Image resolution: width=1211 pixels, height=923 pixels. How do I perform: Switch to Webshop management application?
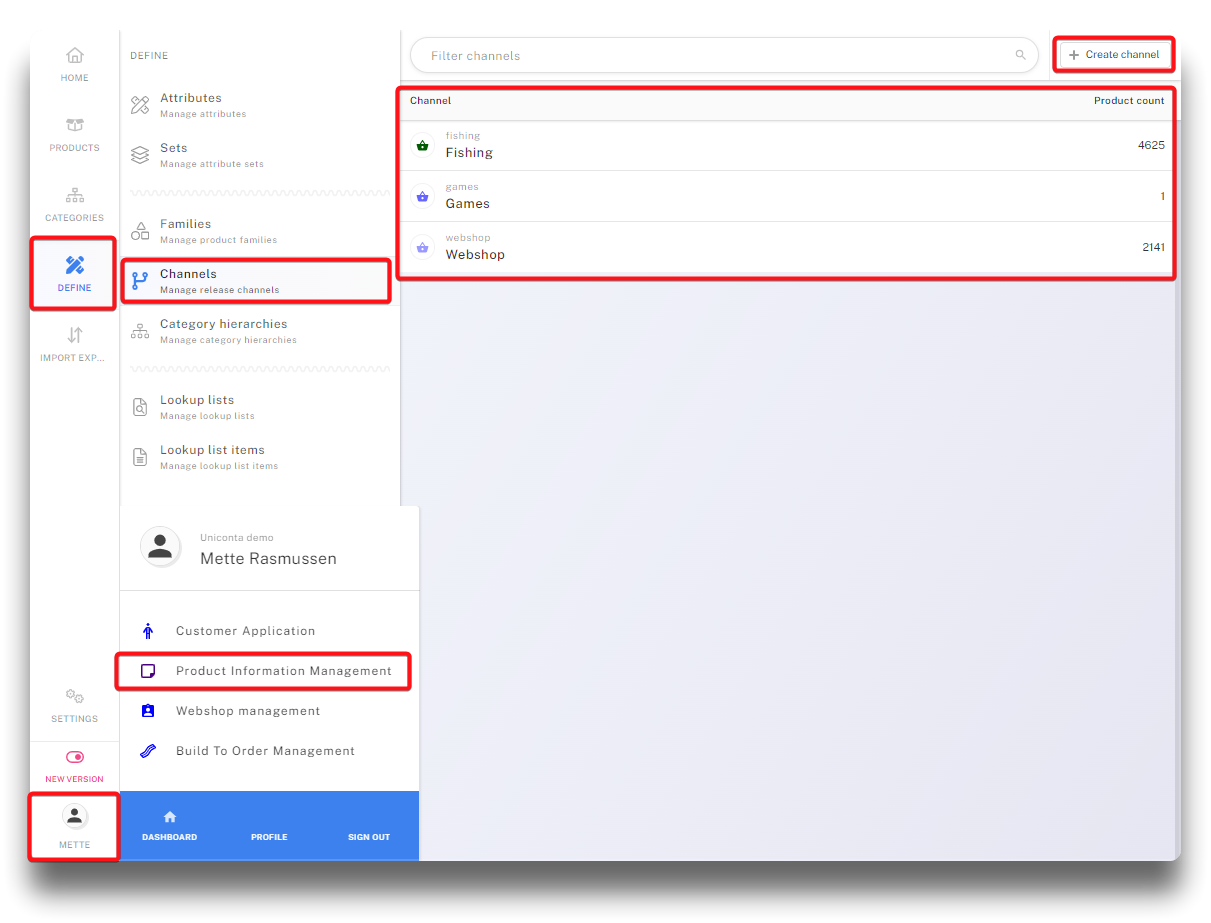coord(248,711)
